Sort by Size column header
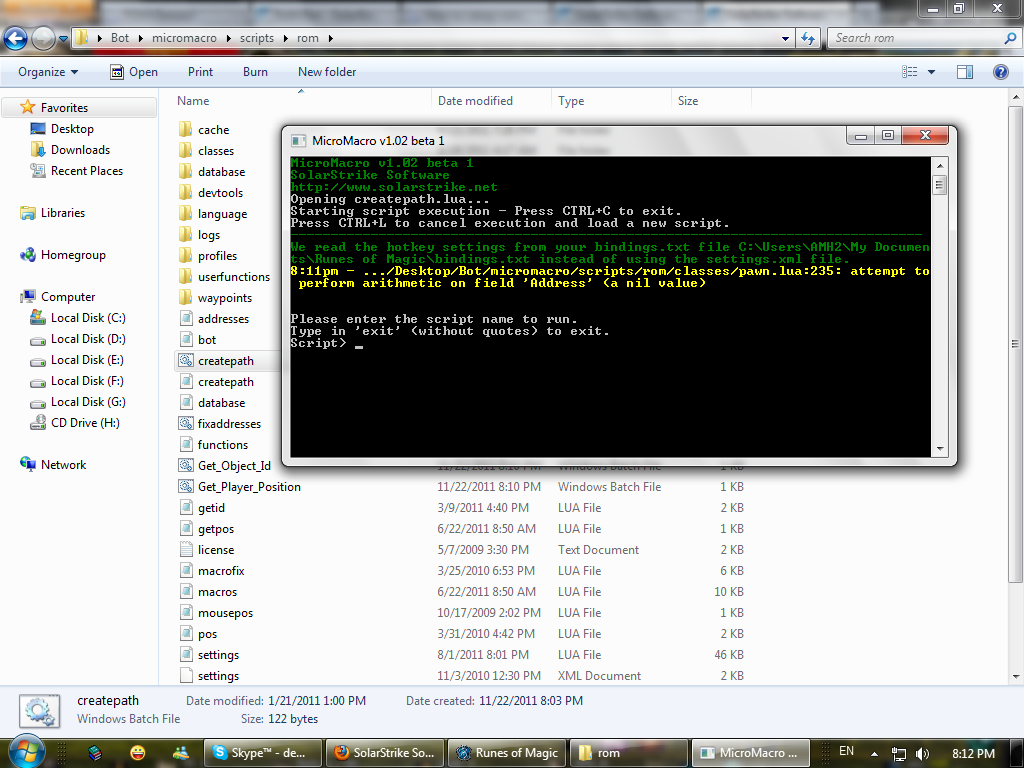1024x768 pixels. tap(688, 101)
